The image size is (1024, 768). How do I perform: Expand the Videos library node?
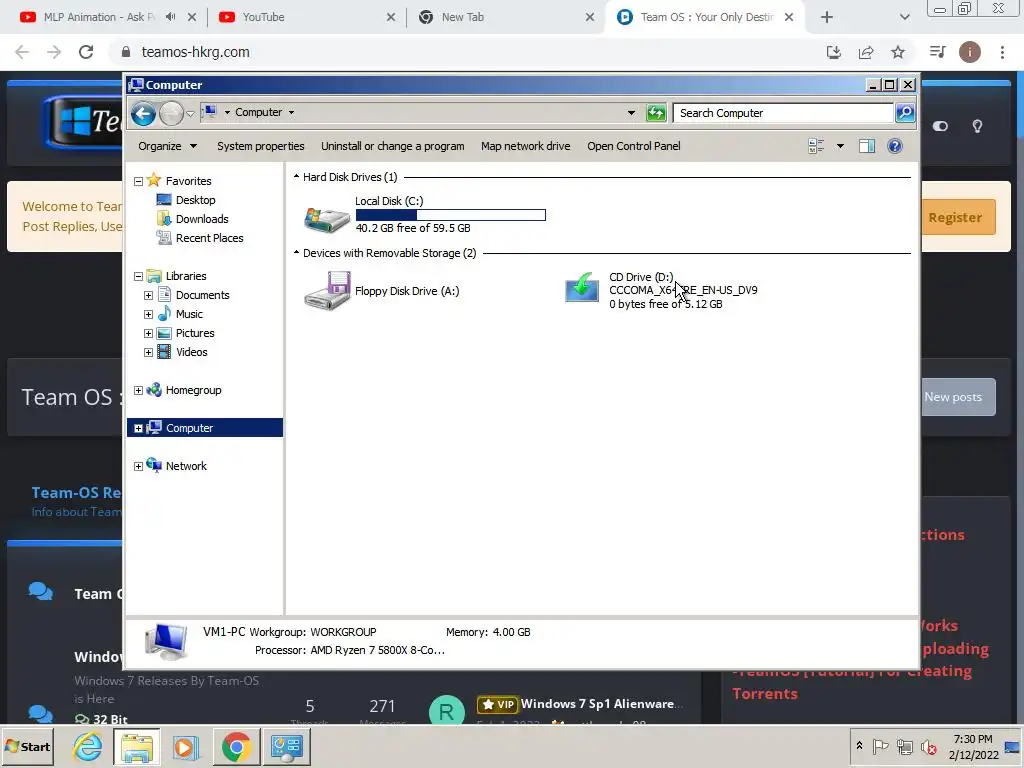[148, 352]
